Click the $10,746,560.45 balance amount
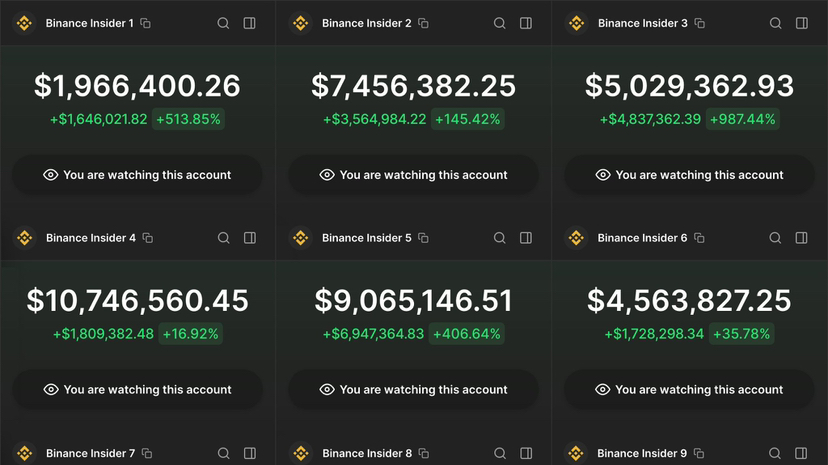Viewport: 828px width, 465px height. pos(138,300)
